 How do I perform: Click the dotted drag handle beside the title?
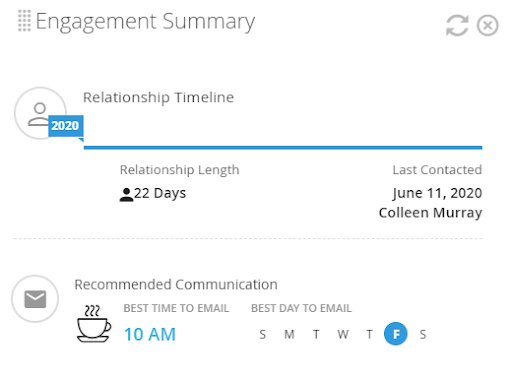[x=24, y=21]
